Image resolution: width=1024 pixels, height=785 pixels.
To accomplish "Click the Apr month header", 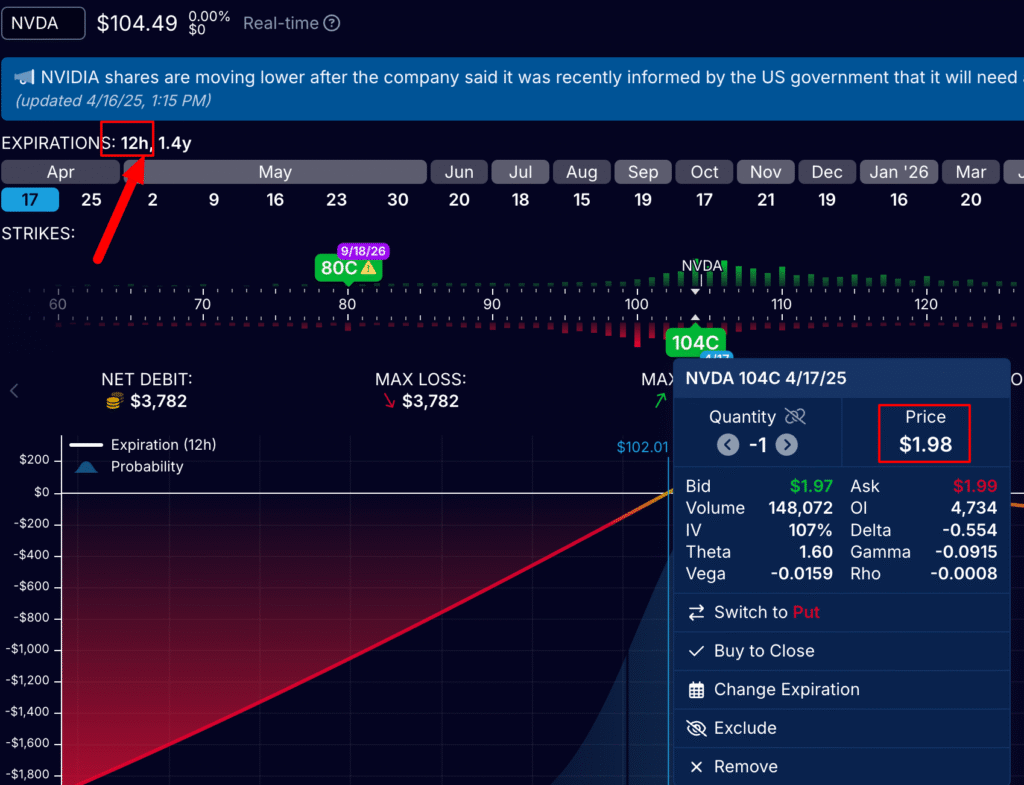I will pyautogui.click(x=61, y=172).
